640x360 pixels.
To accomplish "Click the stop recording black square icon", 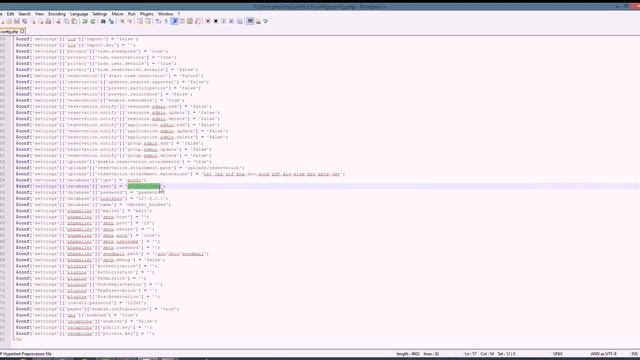I will (216, 21).
